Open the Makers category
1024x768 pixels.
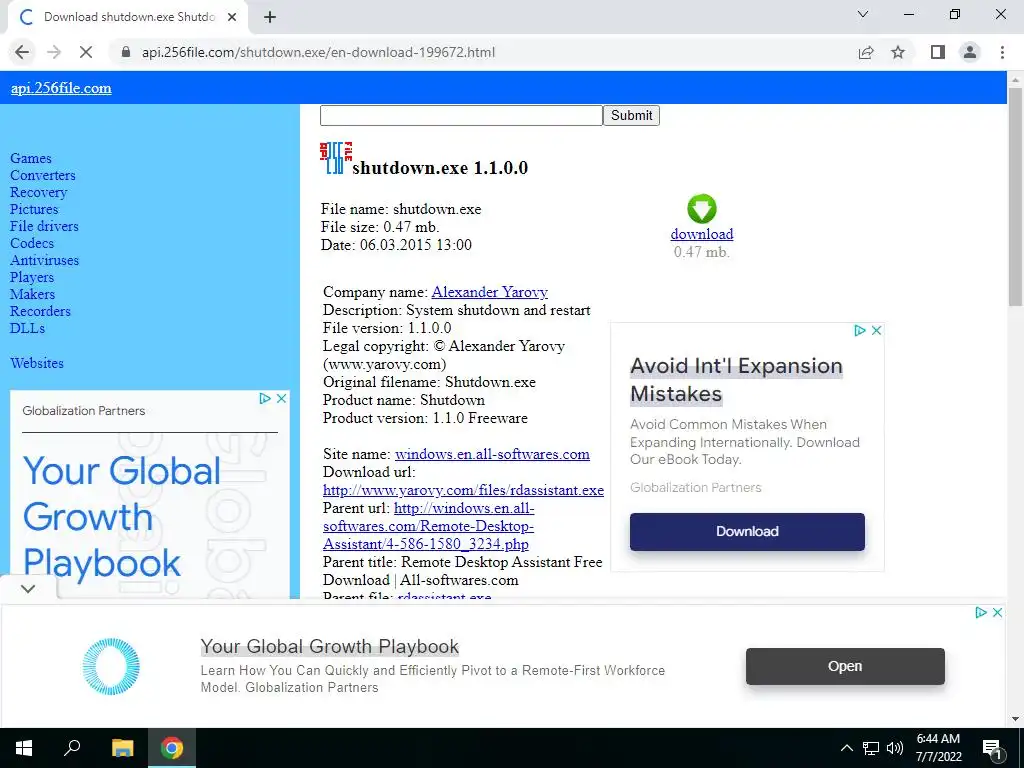pos(33,294)
